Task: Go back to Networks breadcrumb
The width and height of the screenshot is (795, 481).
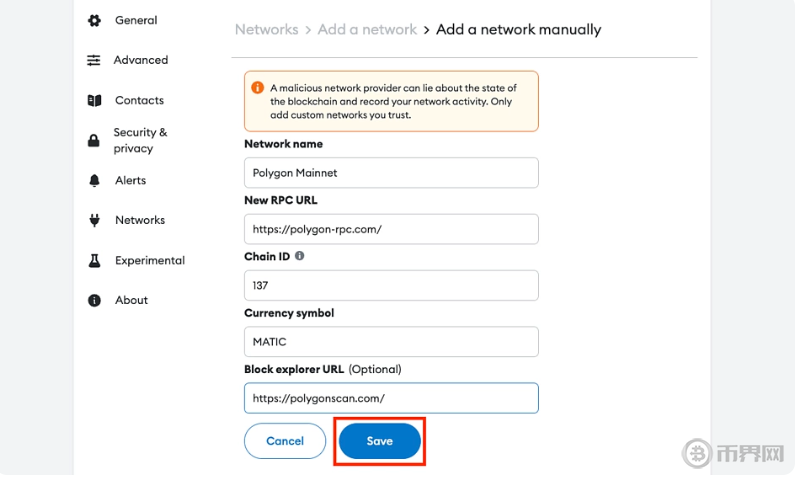Action: (266, 29)
